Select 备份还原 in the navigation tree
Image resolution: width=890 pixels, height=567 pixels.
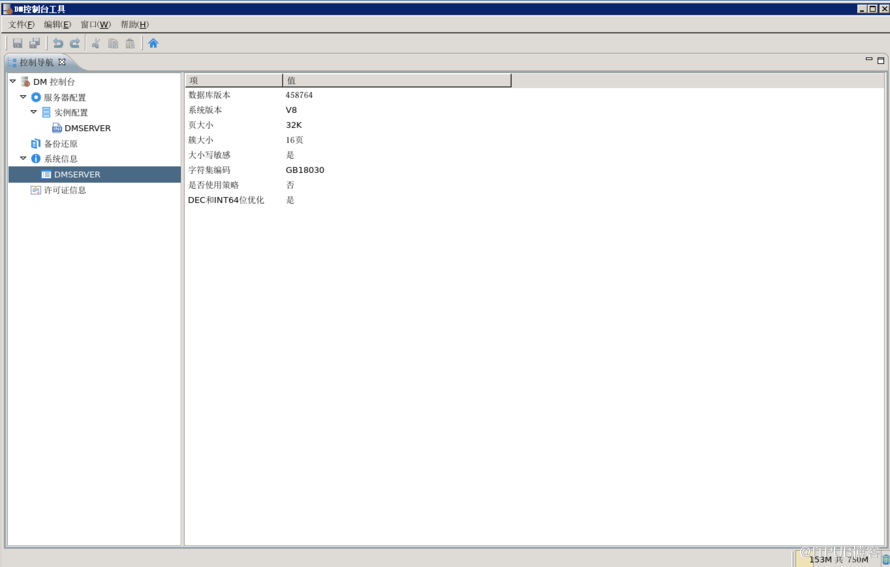tap(60, 144)
